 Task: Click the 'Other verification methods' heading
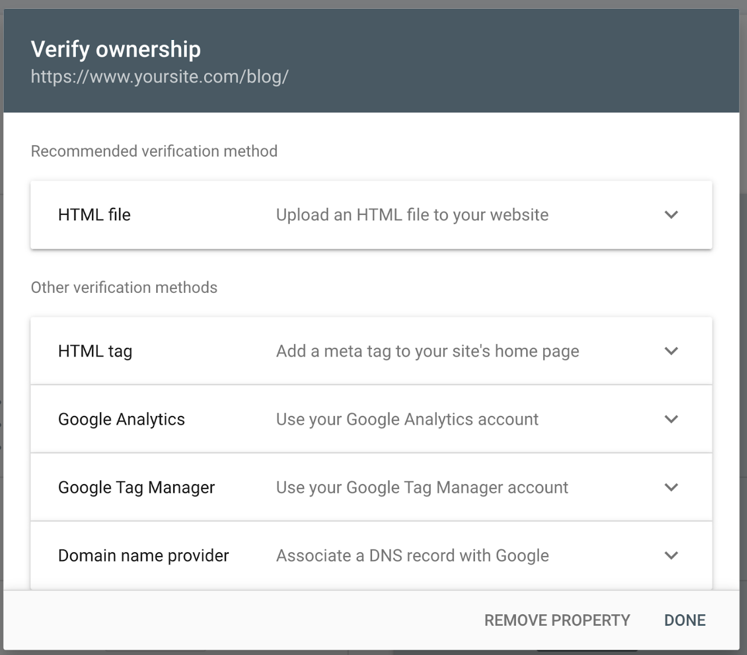124,287
